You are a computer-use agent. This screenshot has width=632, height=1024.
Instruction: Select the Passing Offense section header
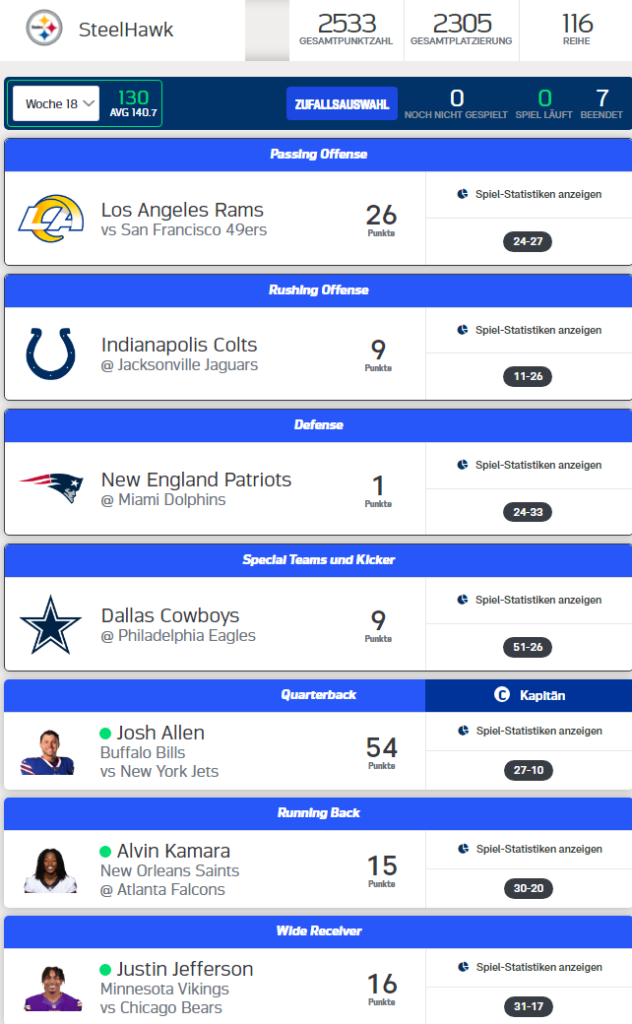pyautogui.click(x=318, y=154)
